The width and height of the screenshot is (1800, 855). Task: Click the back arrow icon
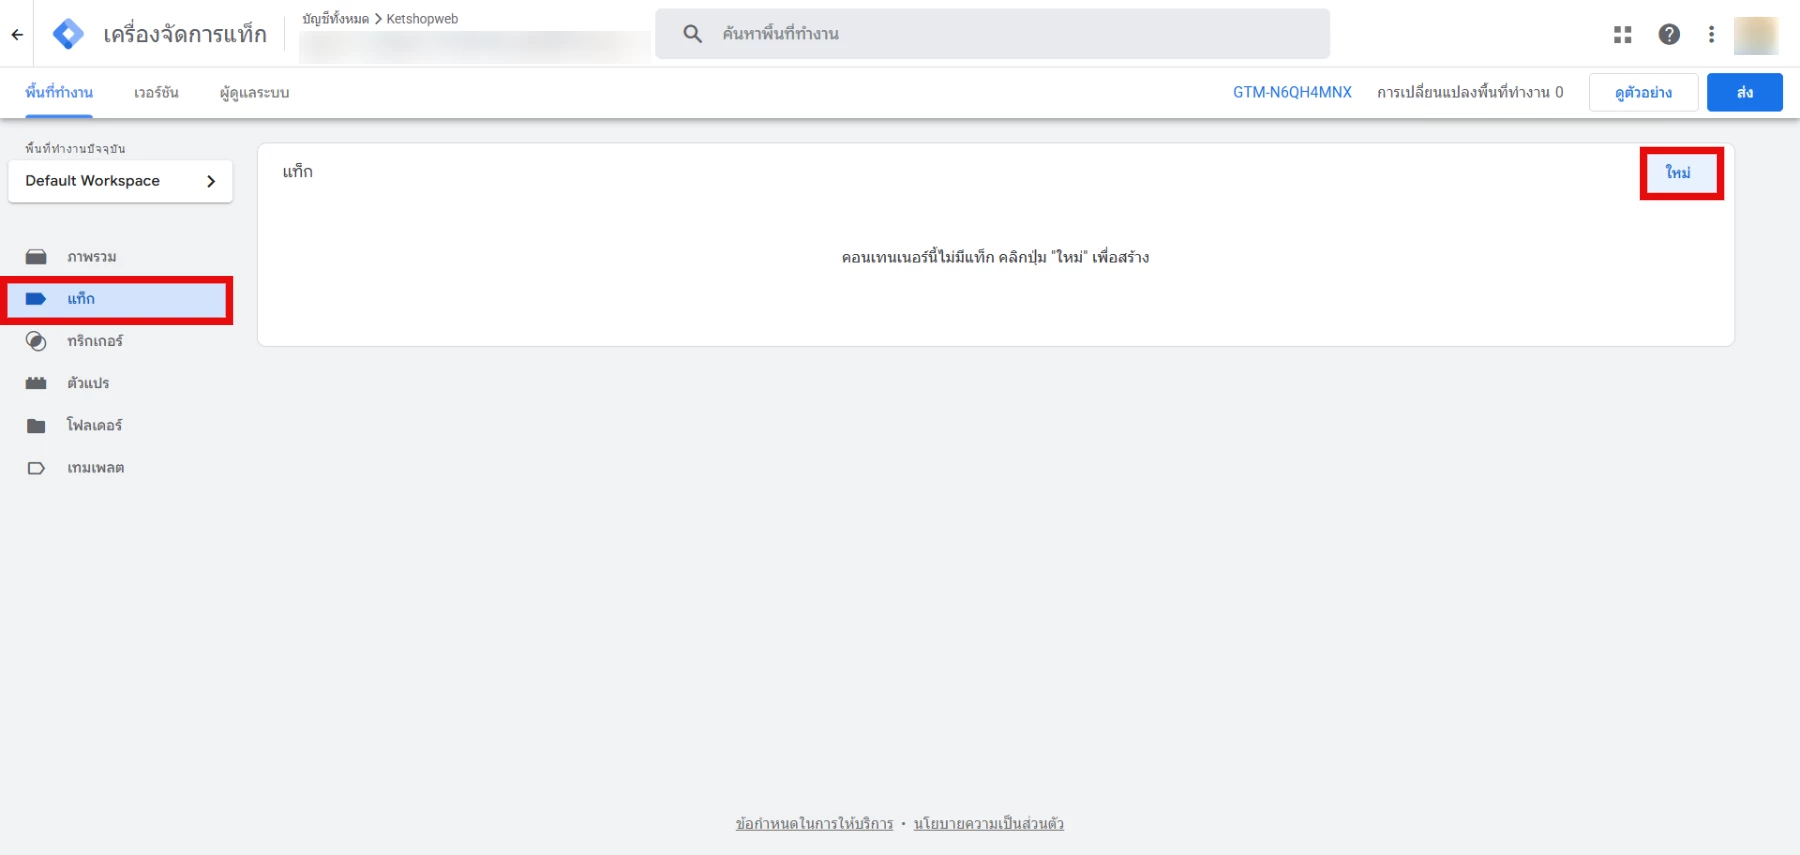17,34
